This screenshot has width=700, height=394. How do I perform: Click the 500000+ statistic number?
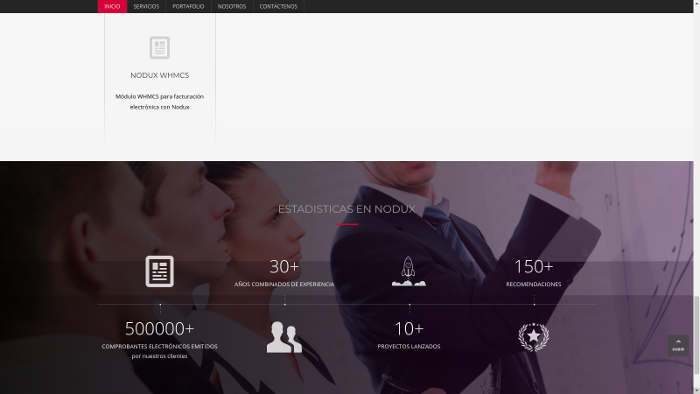(x=159, y=329)
